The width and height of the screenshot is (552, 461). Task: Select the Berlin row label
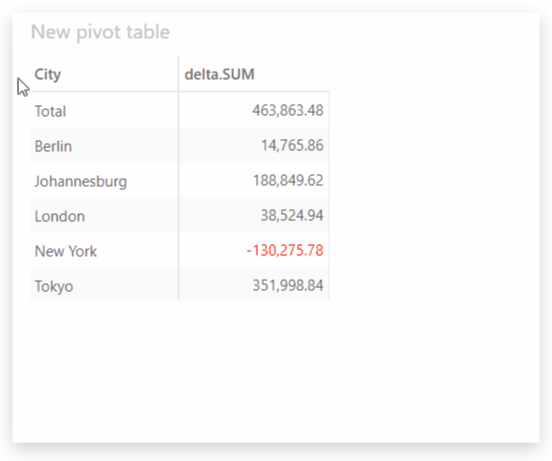53,146
